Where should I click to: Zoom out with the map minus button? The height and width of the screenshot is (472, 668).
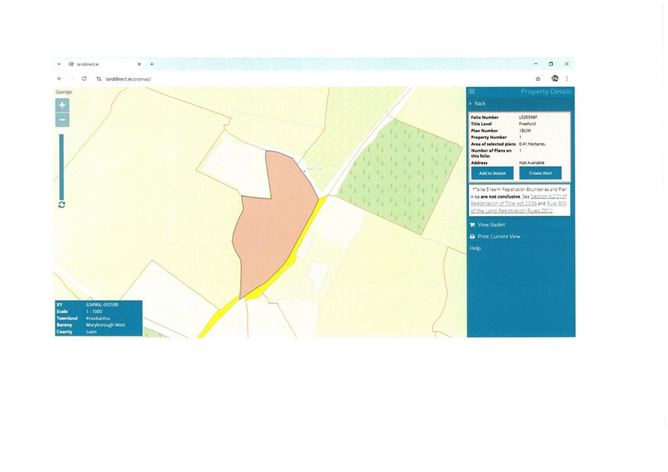[62, 120]
